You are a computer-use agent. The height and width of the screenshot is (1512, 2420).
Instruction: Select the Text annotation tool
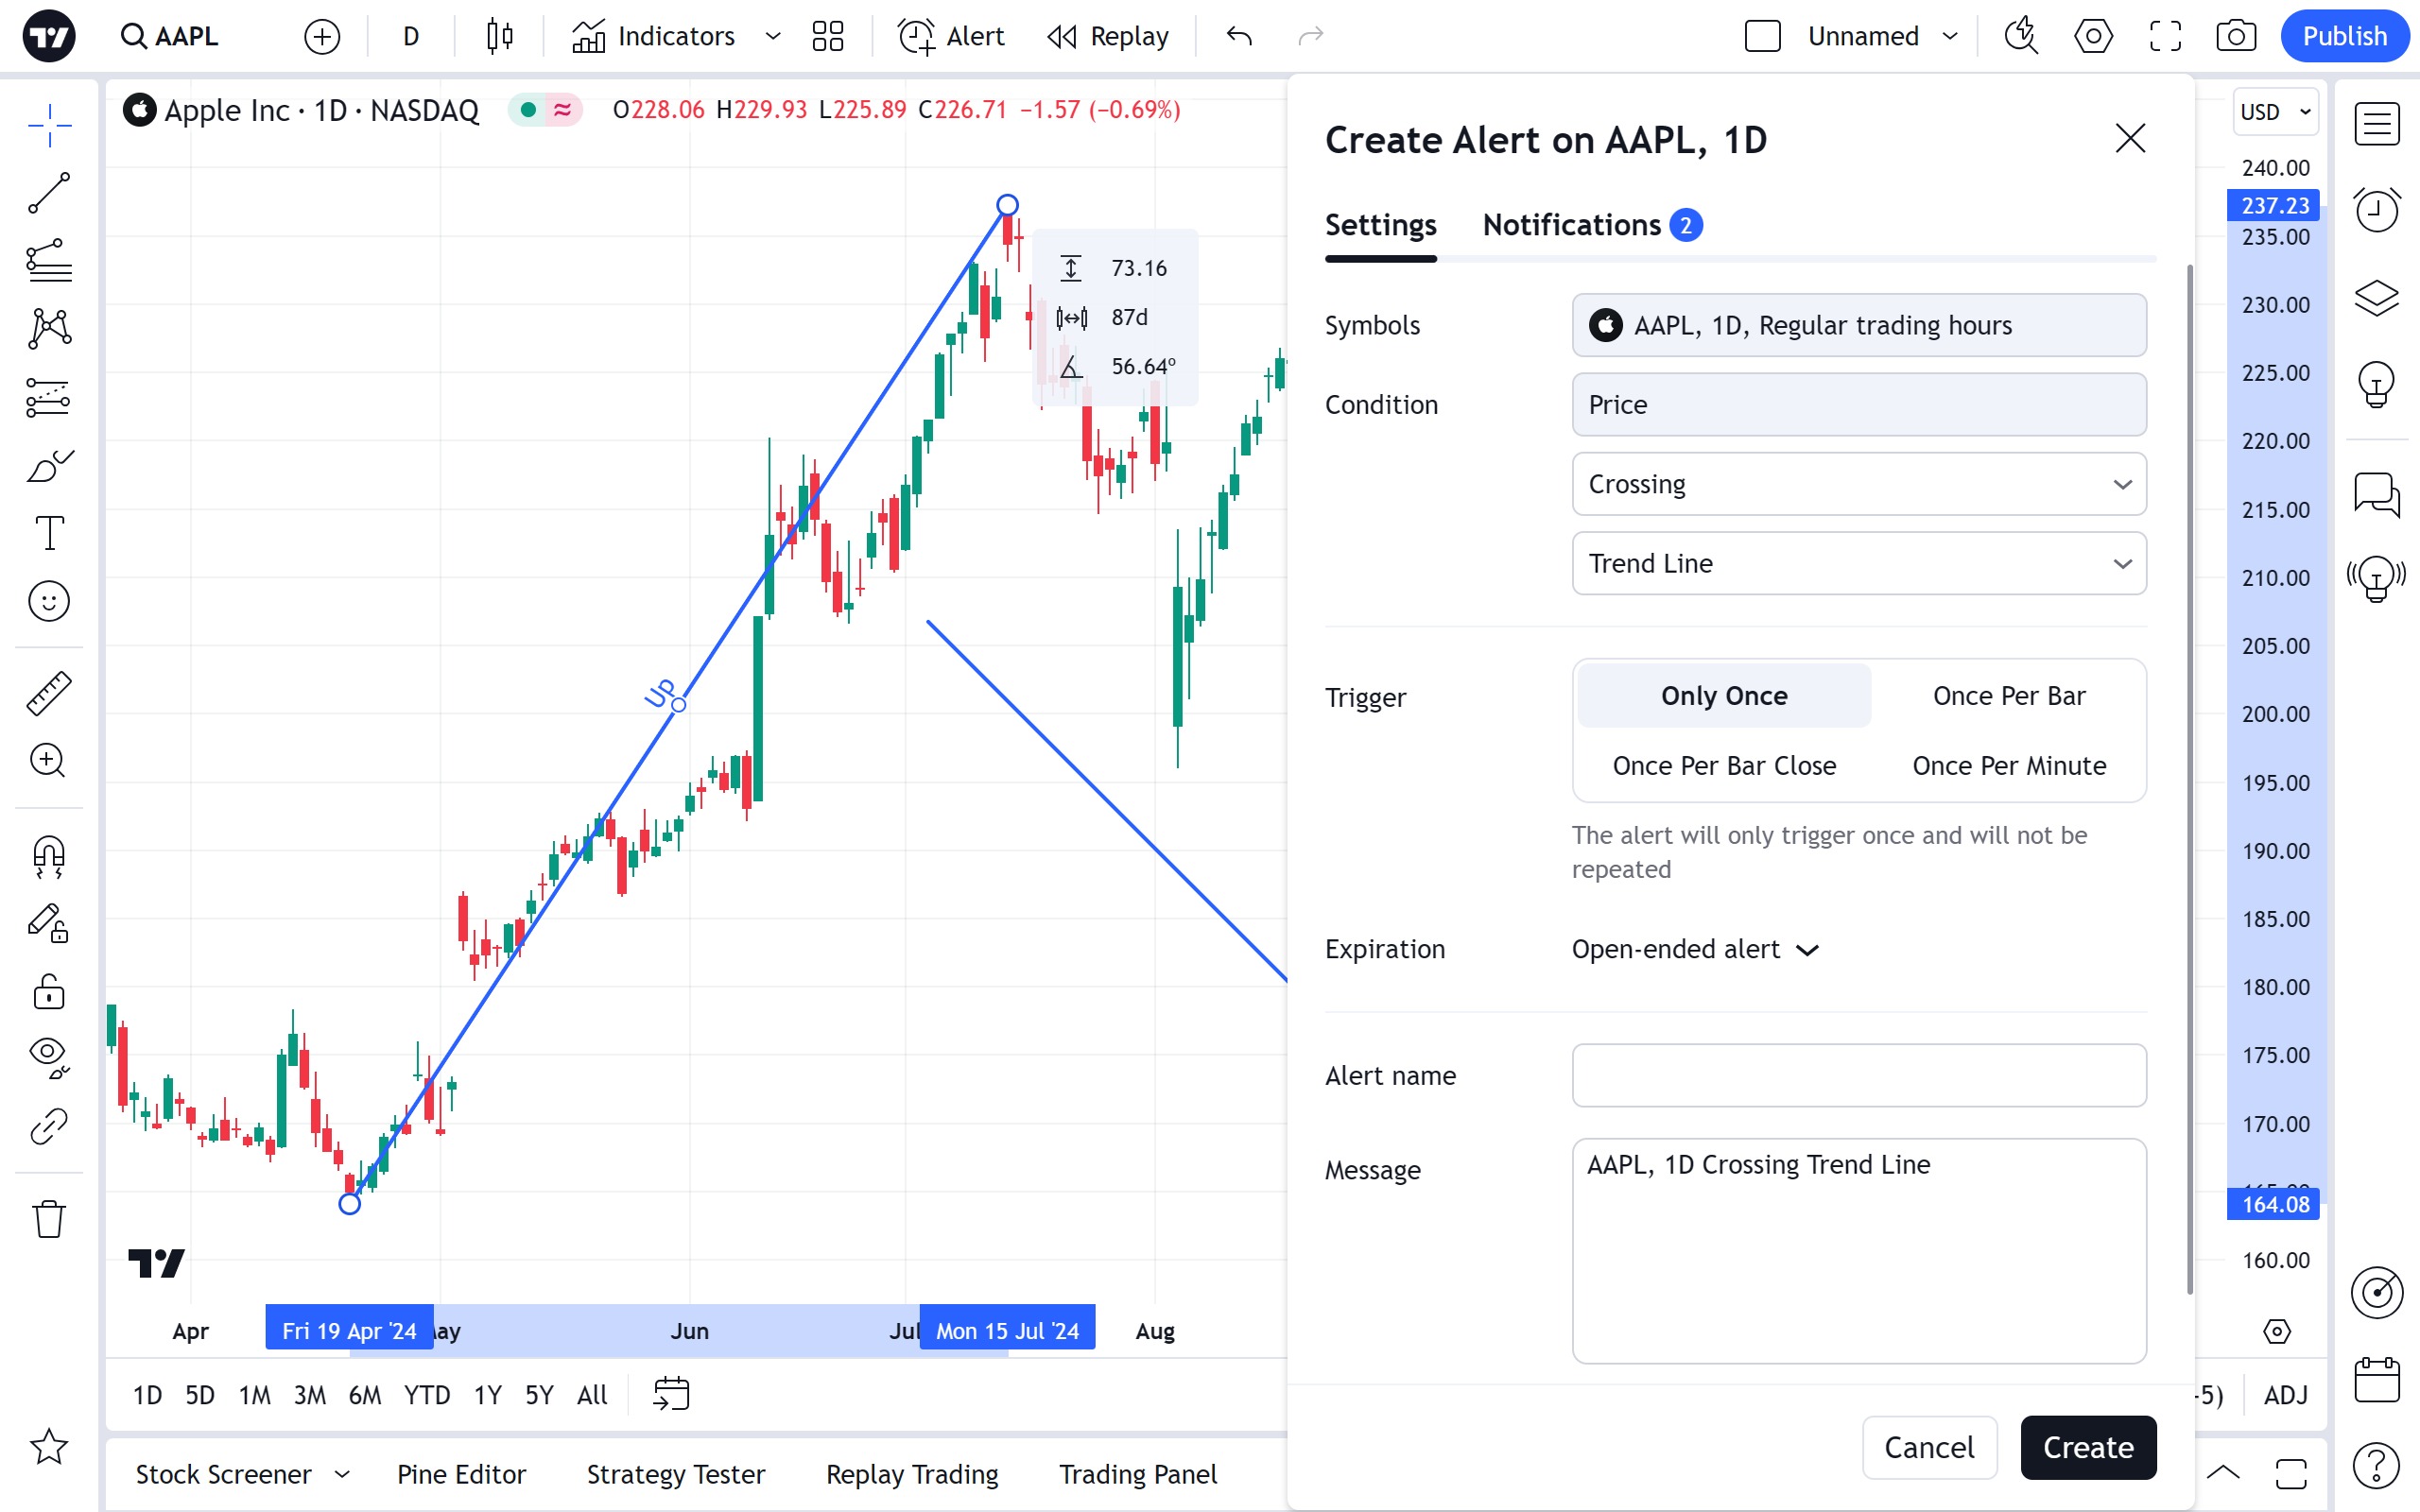pyautogui.click(x=49, y=533)
